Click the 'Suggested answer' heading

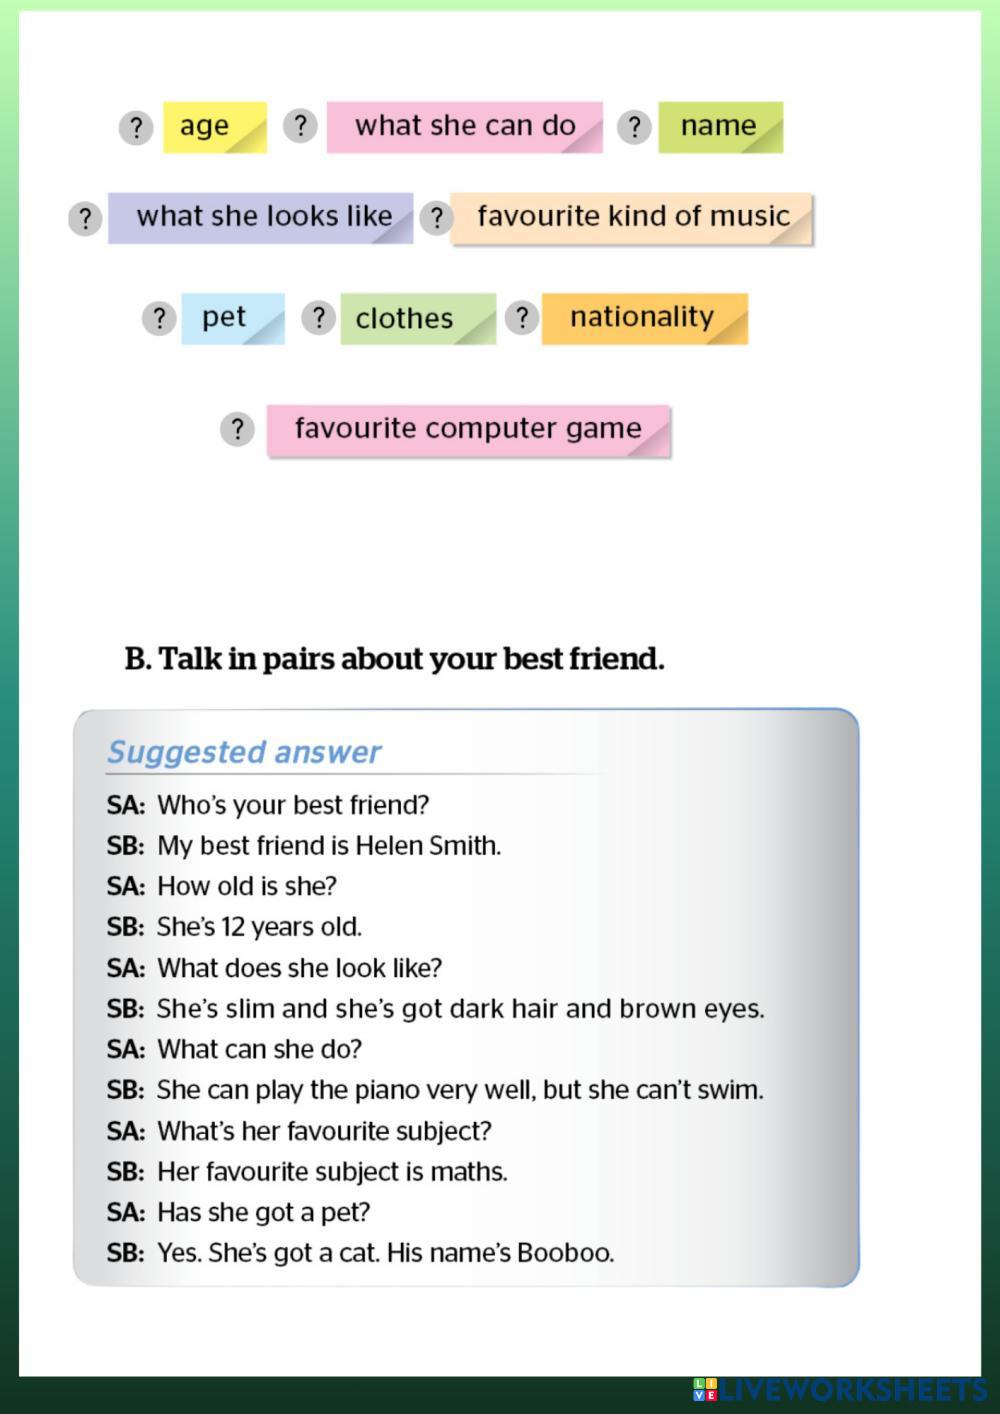coord(244,752)
